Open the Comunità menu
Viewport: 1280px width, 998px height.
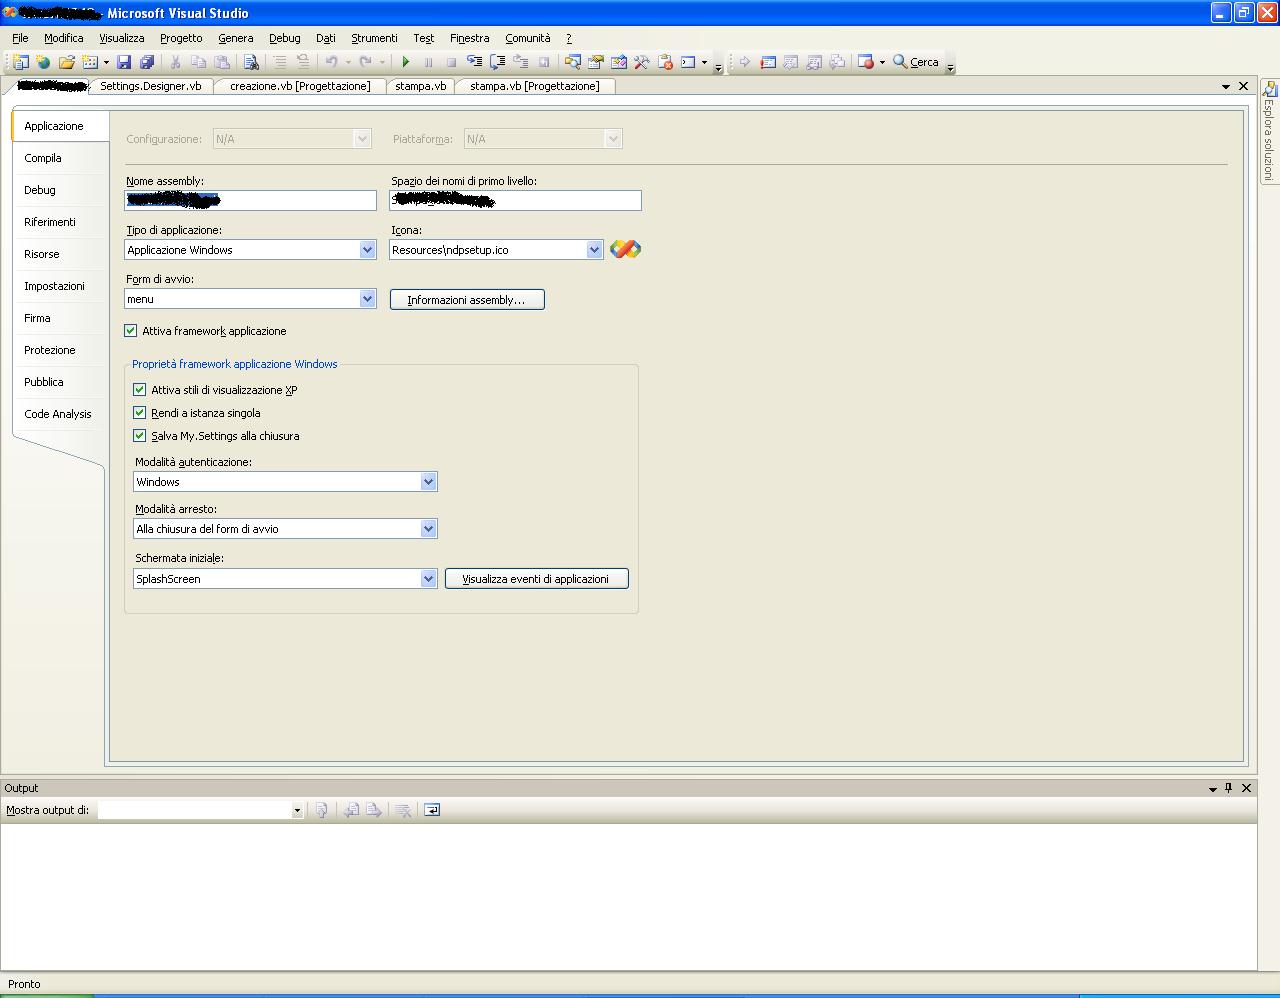click(x=528, y=38)
